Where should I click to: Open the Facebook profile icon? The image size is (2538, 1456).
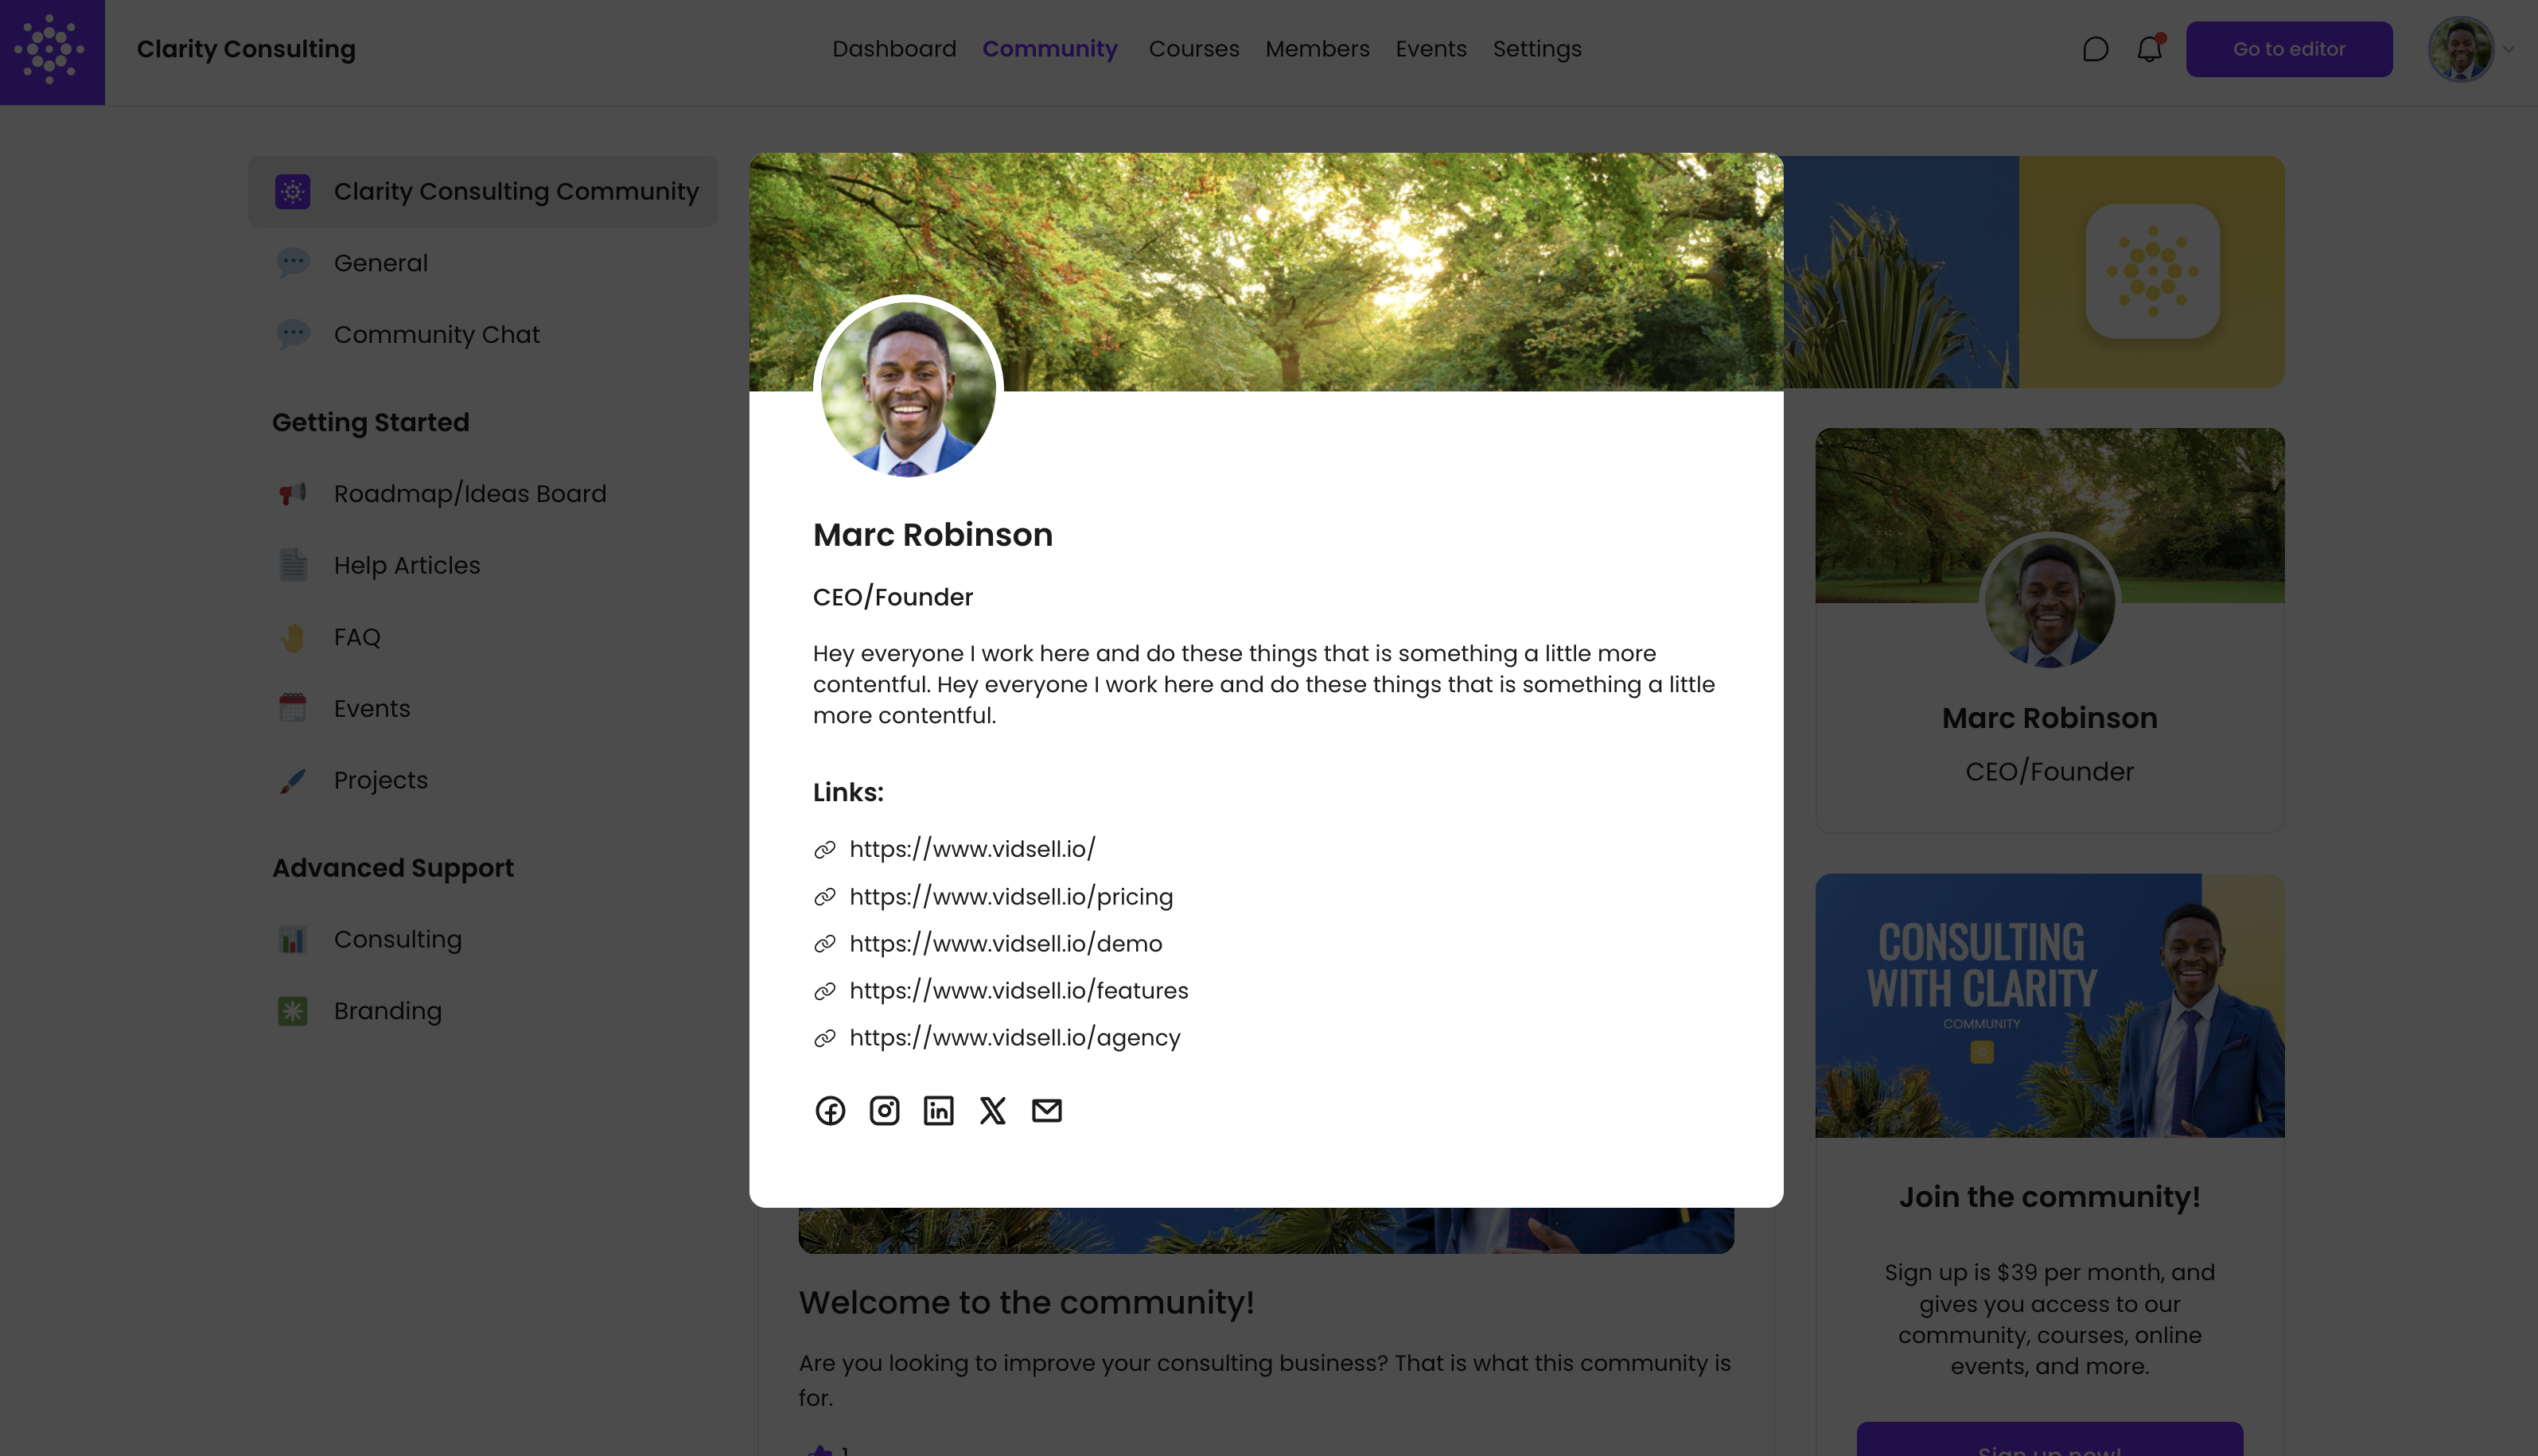coord(830,1110)
